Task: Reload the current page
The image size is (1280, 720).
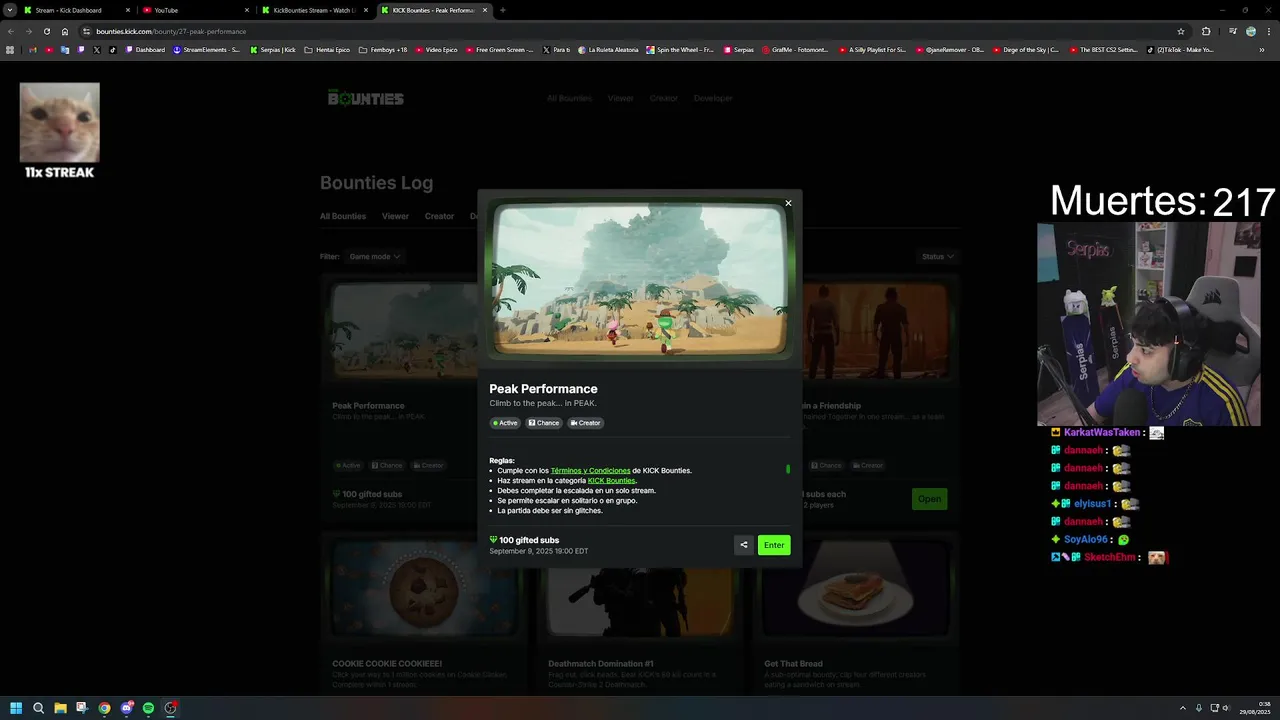Action: click(46, 31)
